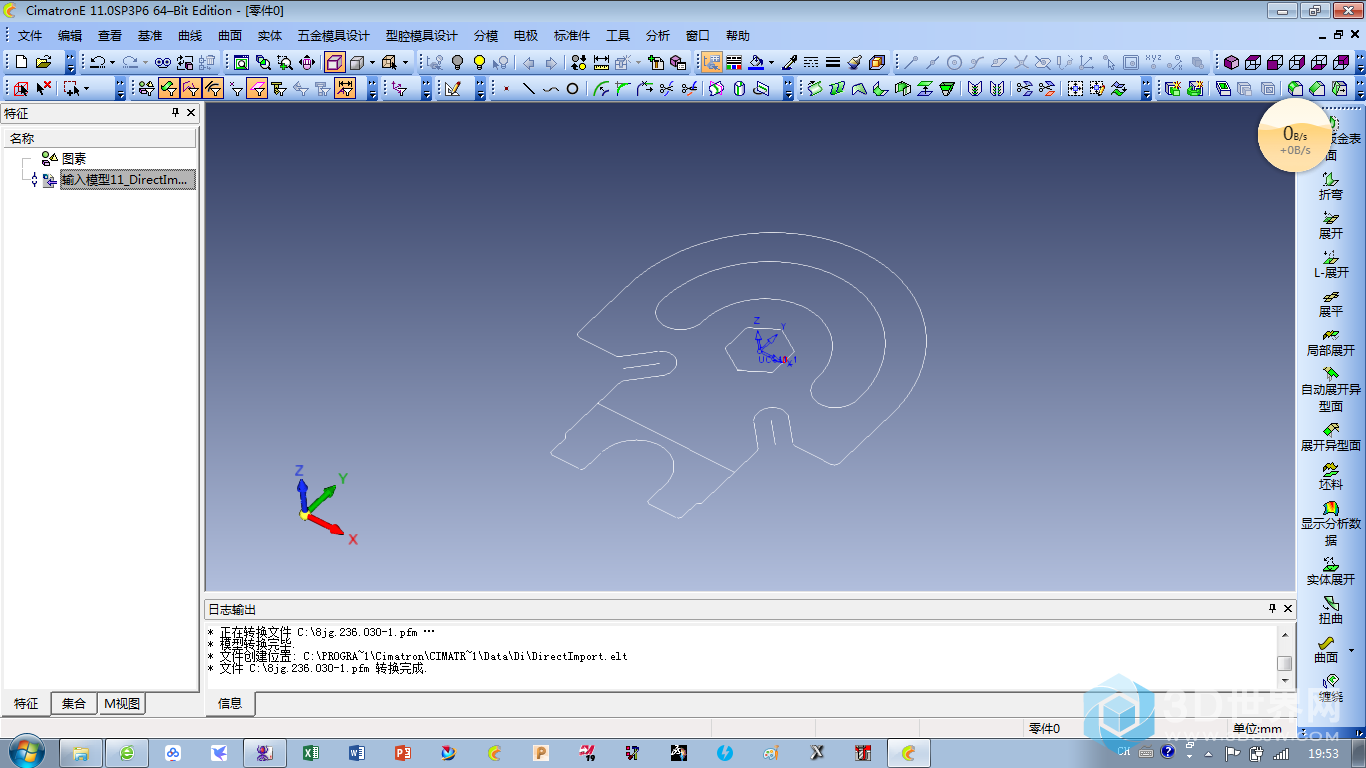
Task: Expand the 曲面 dropdown in right panel
Action: pyautogui.click(x=1352, y=651)
